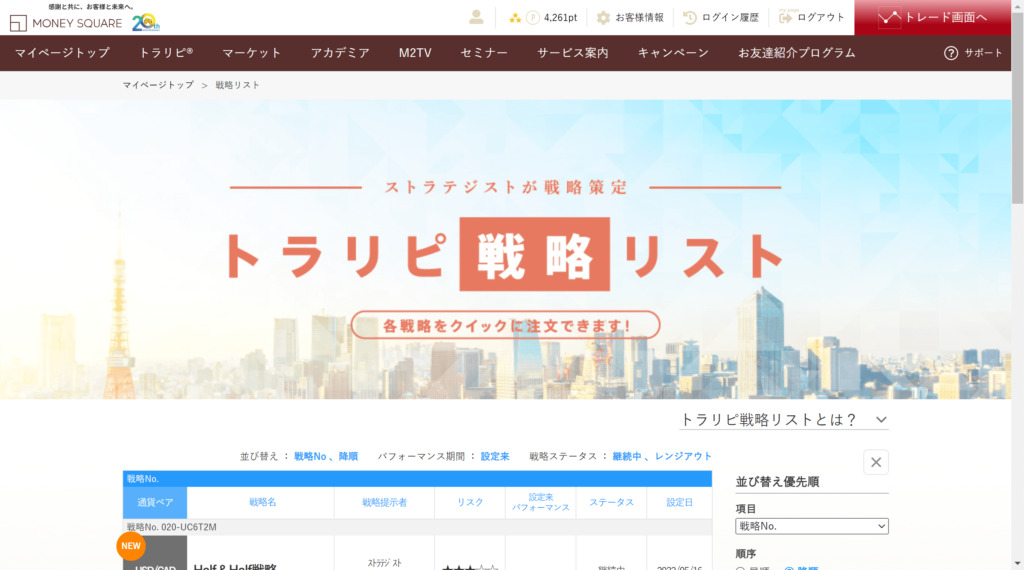1024x570 pixels.
Task: Click the clock icon for ログイン履歴
Action: click(690, 18)
